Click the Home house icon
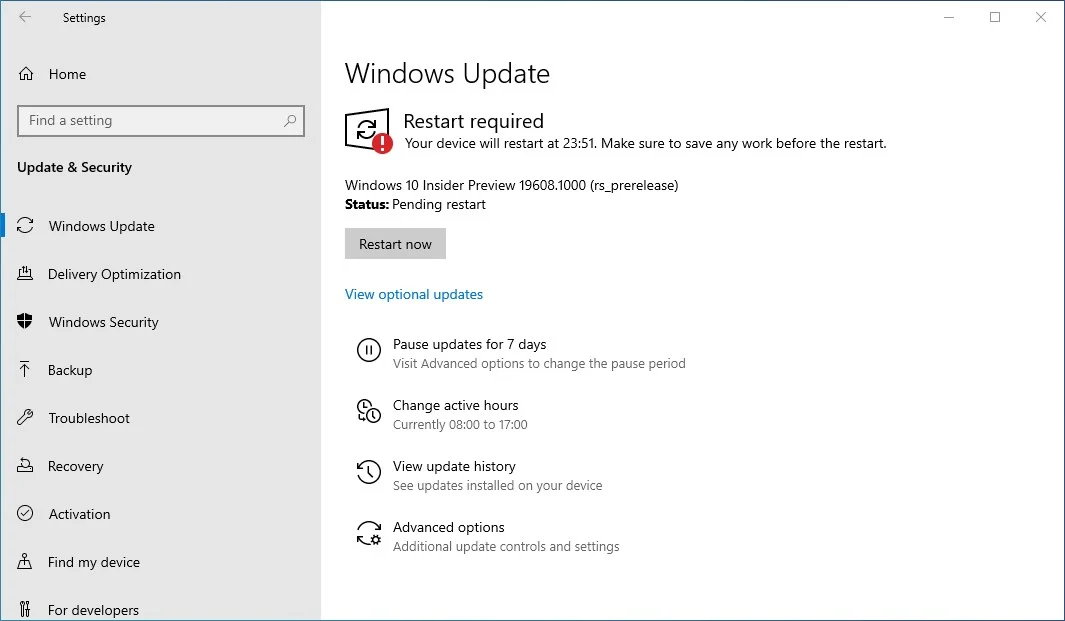Screen dimensions: 1065x621 point(26,73)
